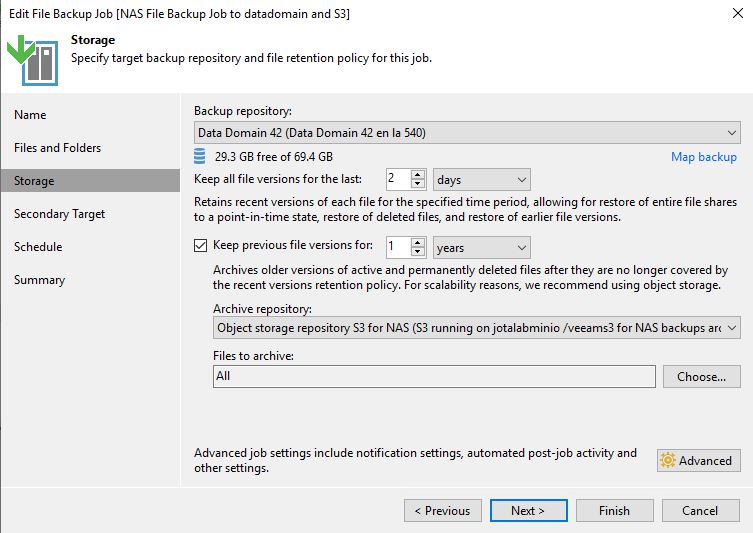The width and height of the screenshot is (753, 533).
Task: Click the Map backup link
Action: pyautogui.click(x=703, y=157)
